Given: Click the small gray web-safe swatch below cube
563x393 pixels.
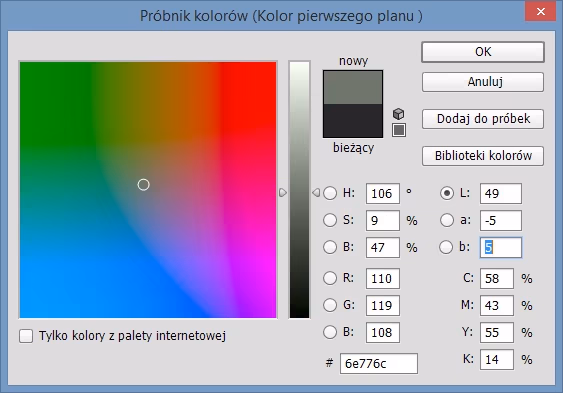Looking at the screenshot, I should click(x=399, y=130).
